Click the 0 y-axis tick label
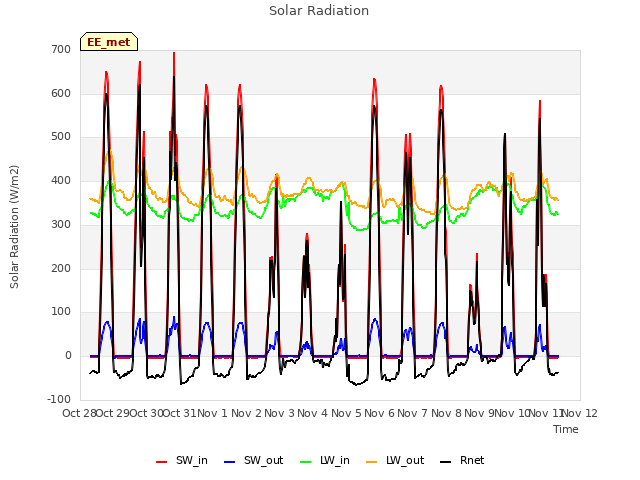The height and width of the screenshot is (480, 640). [x=68, y=356]
